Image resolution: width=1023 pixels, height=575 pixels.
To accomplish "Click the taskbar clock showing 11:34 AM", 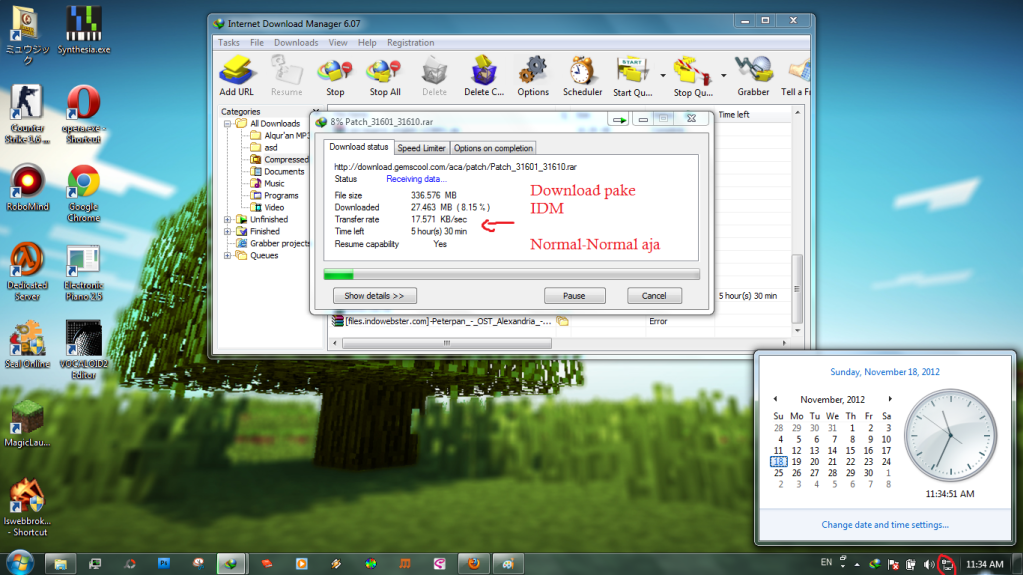I will point(985,564).
